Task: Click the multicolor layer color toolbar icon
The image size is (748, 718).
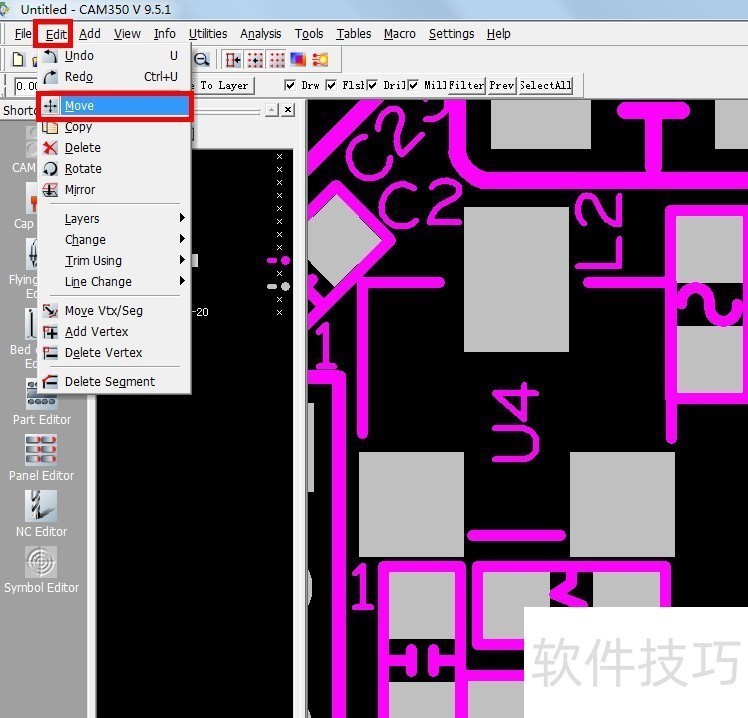Action: click(297, 60)
